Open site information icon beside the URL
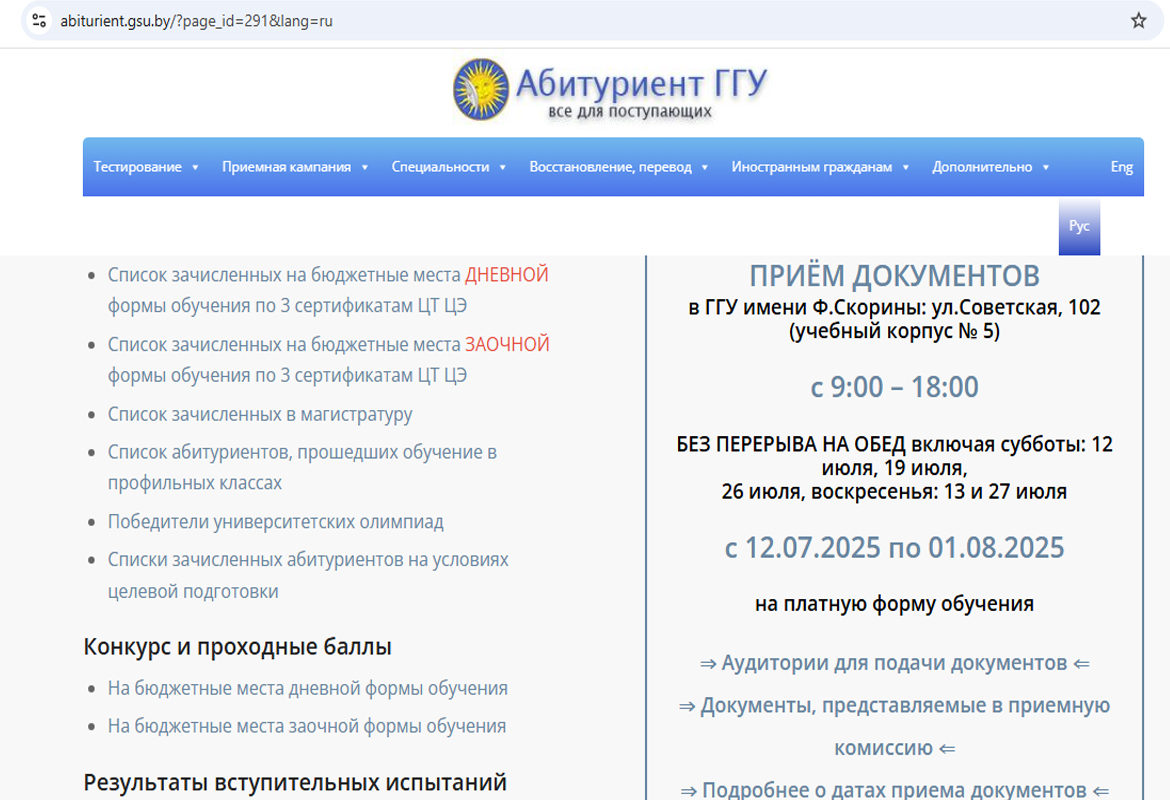 (39, 20)
